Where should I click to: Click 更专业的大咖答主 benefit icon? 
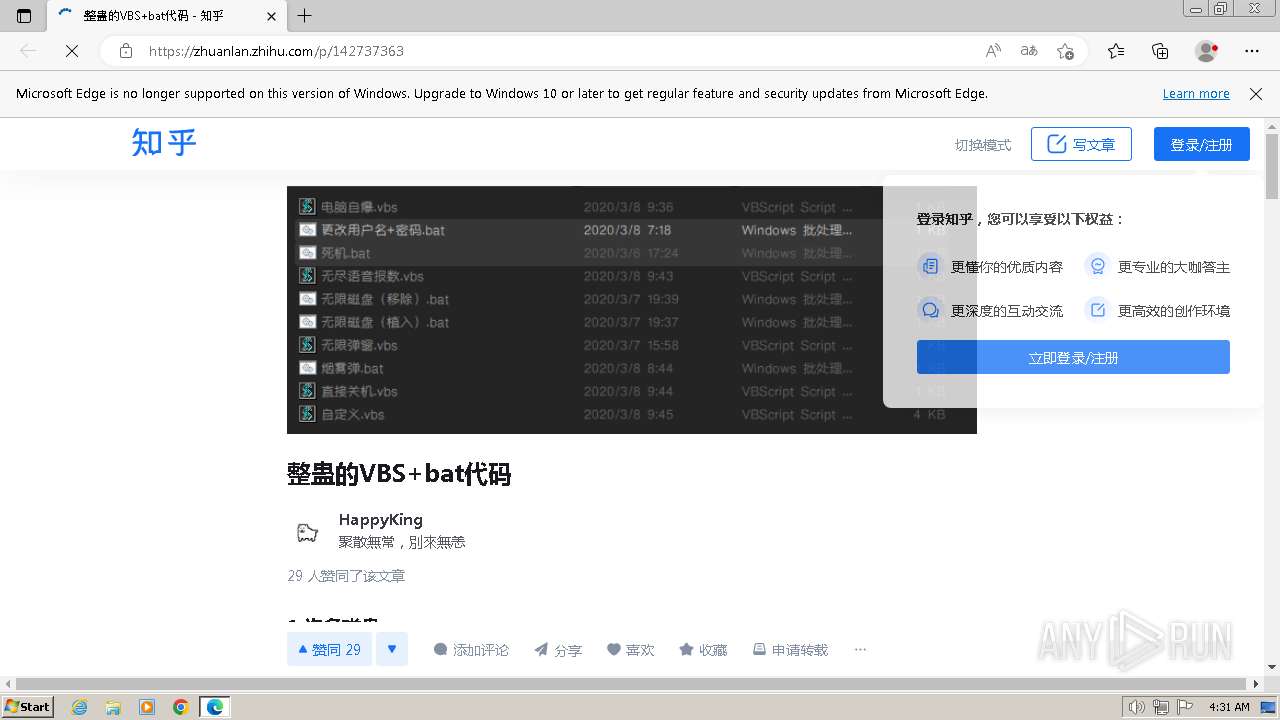click(1097, 266)
